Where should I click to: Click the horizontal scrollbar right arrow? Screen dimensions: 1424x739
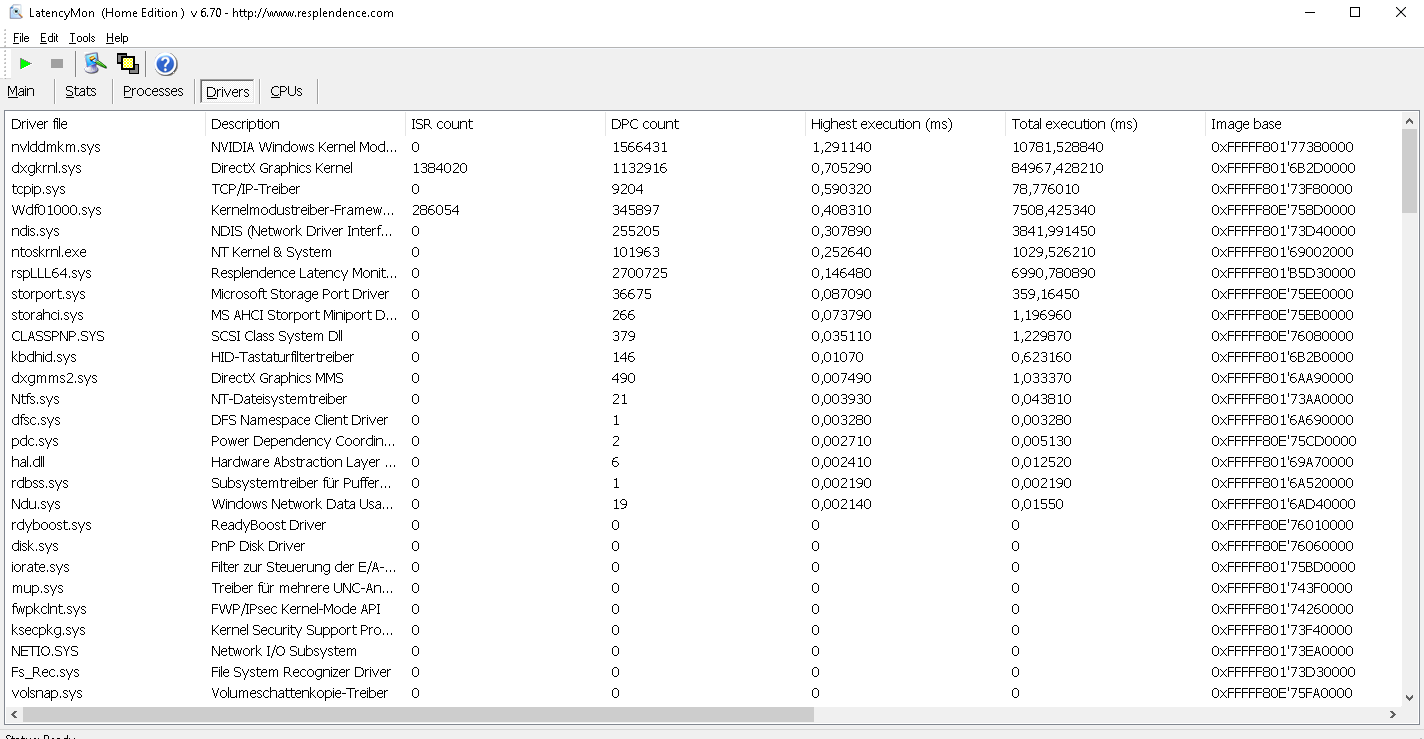tap(1393, 715)
